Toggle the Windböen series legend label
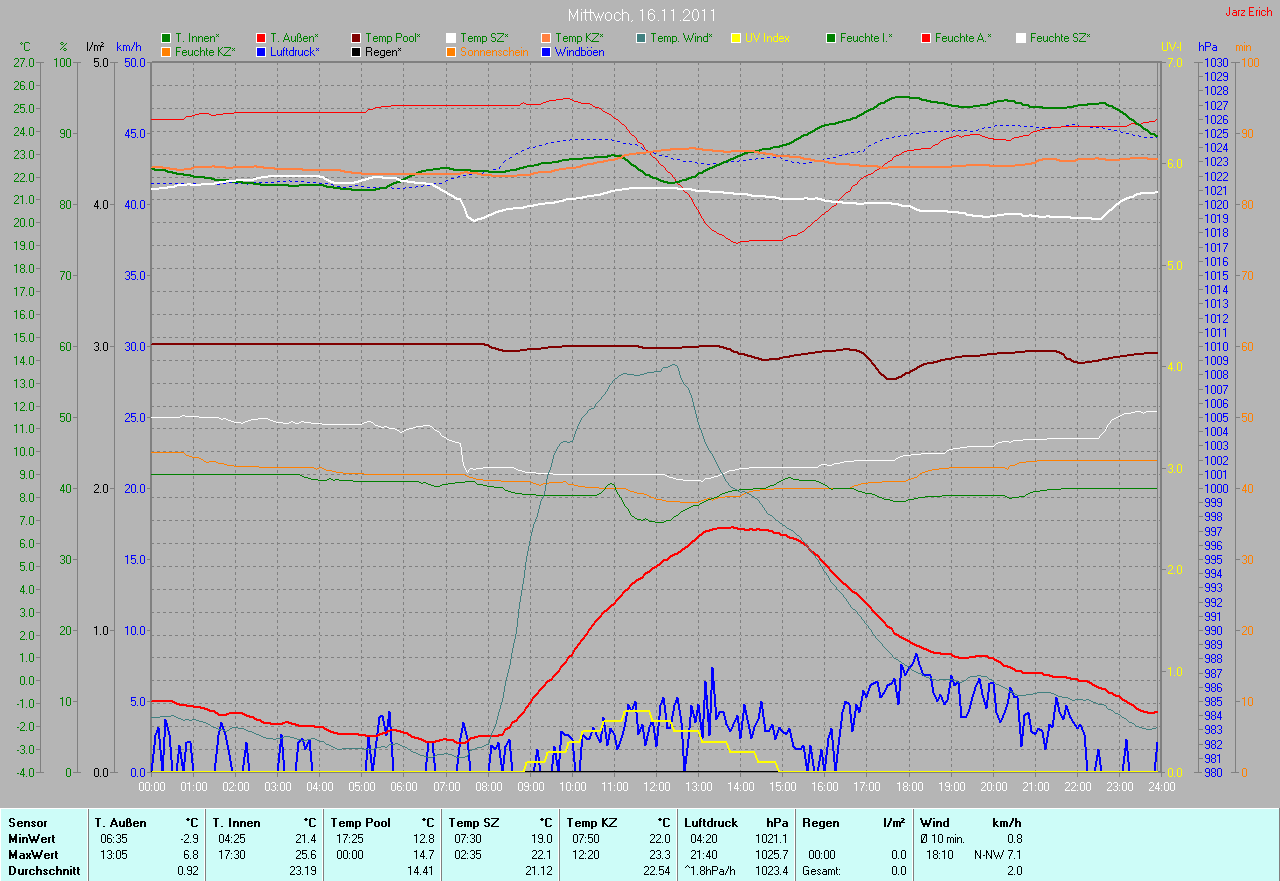 [578, 51]
